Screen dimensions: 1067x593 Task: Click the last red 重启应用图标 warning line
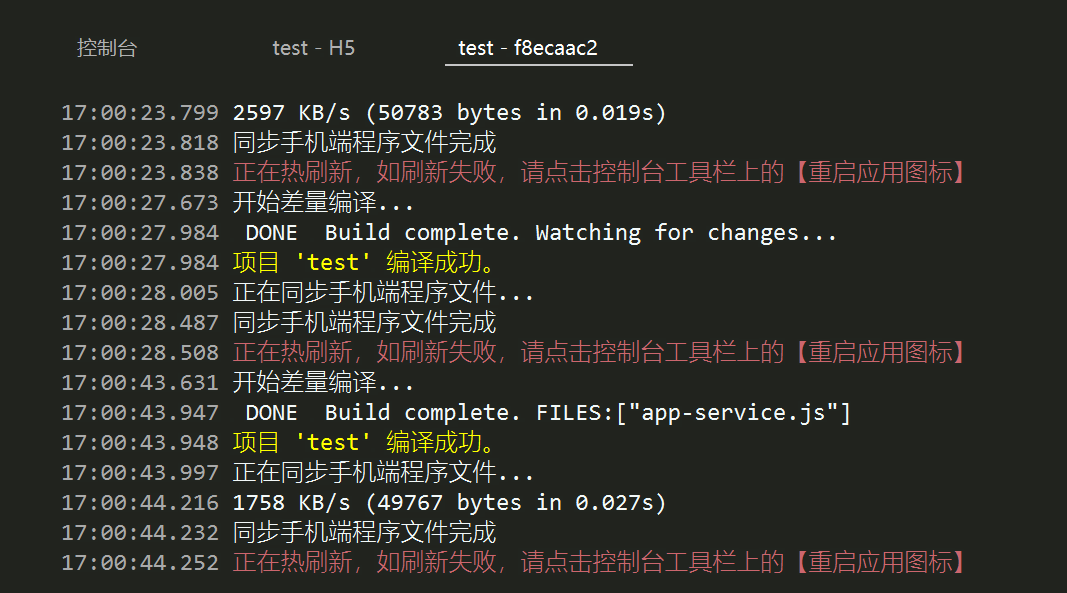pos(600,562)
